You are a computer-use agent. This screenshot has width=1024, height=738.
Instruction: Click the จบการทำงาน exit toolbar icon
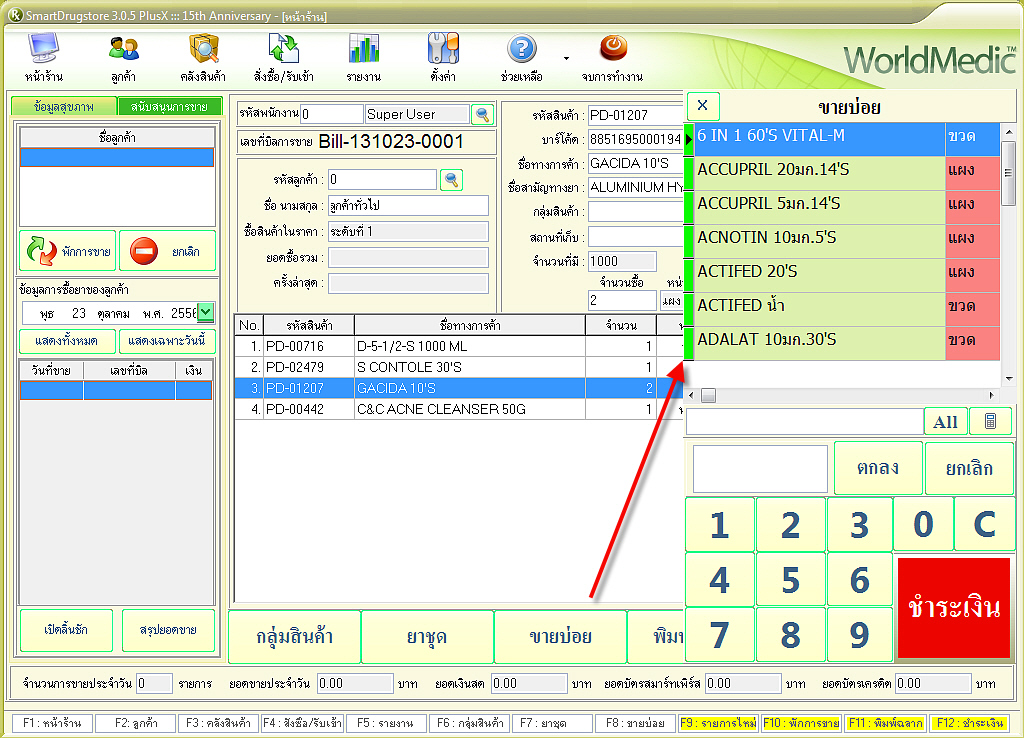[613, 57]
